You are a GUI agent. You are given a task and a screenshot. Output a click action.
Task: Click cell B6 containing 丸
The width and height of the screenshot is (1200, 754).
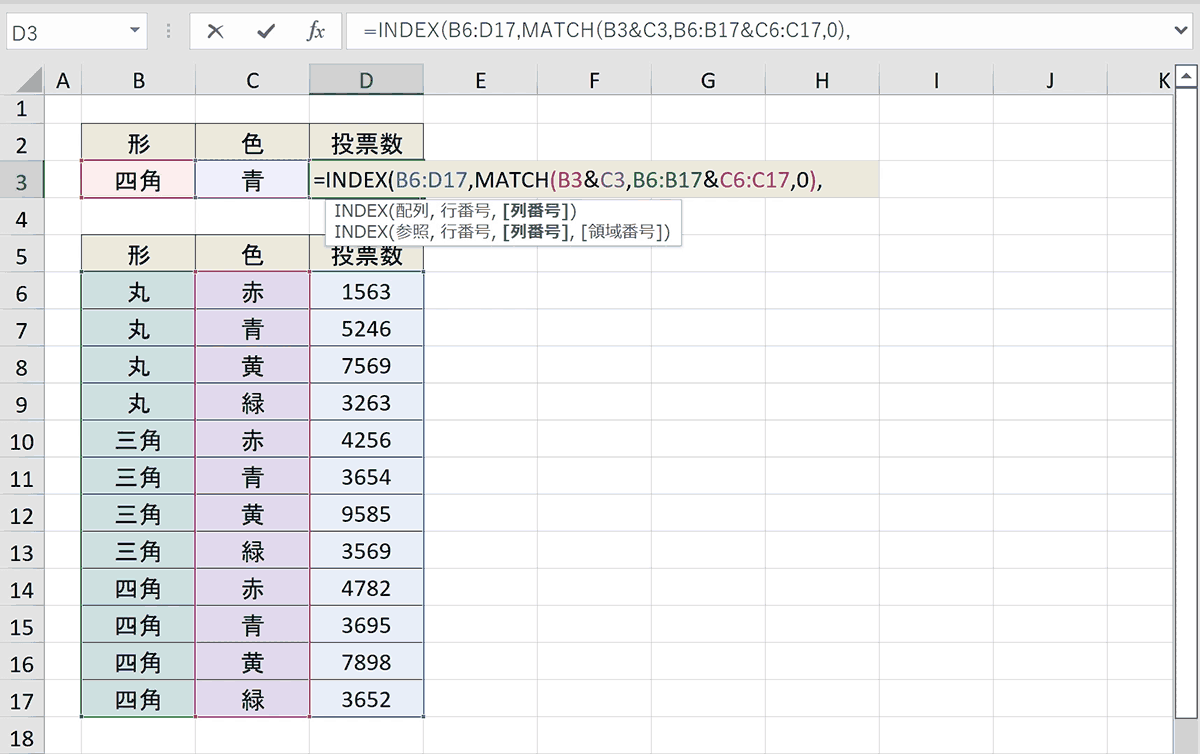138,292
